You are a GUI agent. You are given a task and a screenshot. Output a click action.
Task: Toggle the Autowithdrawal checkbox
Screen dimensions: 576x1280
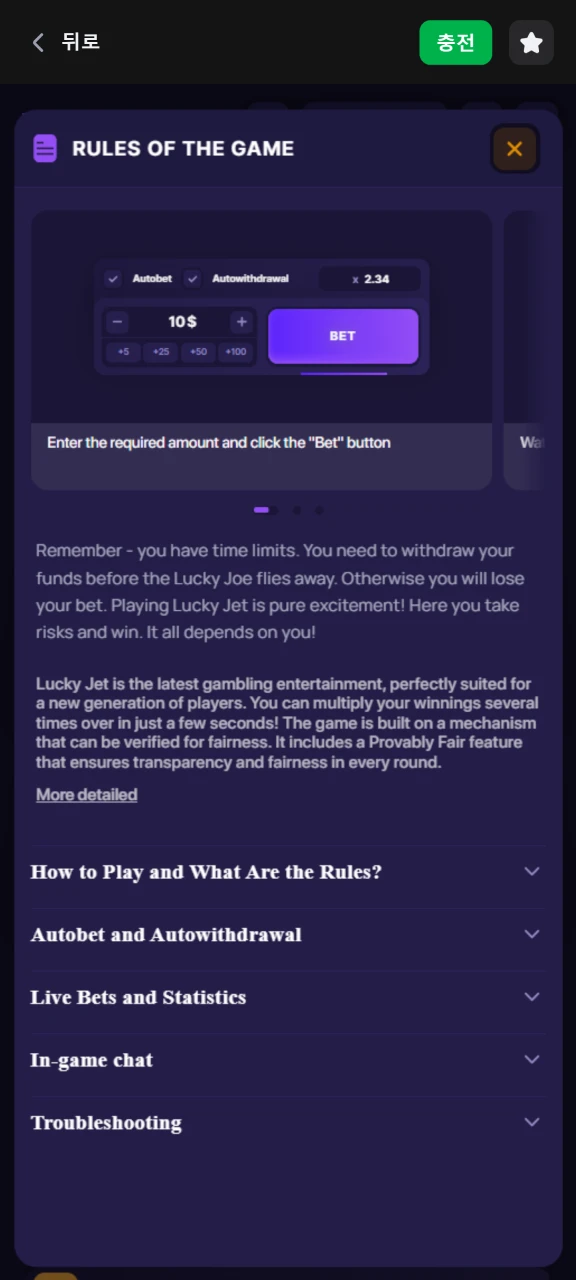[193, 279]
